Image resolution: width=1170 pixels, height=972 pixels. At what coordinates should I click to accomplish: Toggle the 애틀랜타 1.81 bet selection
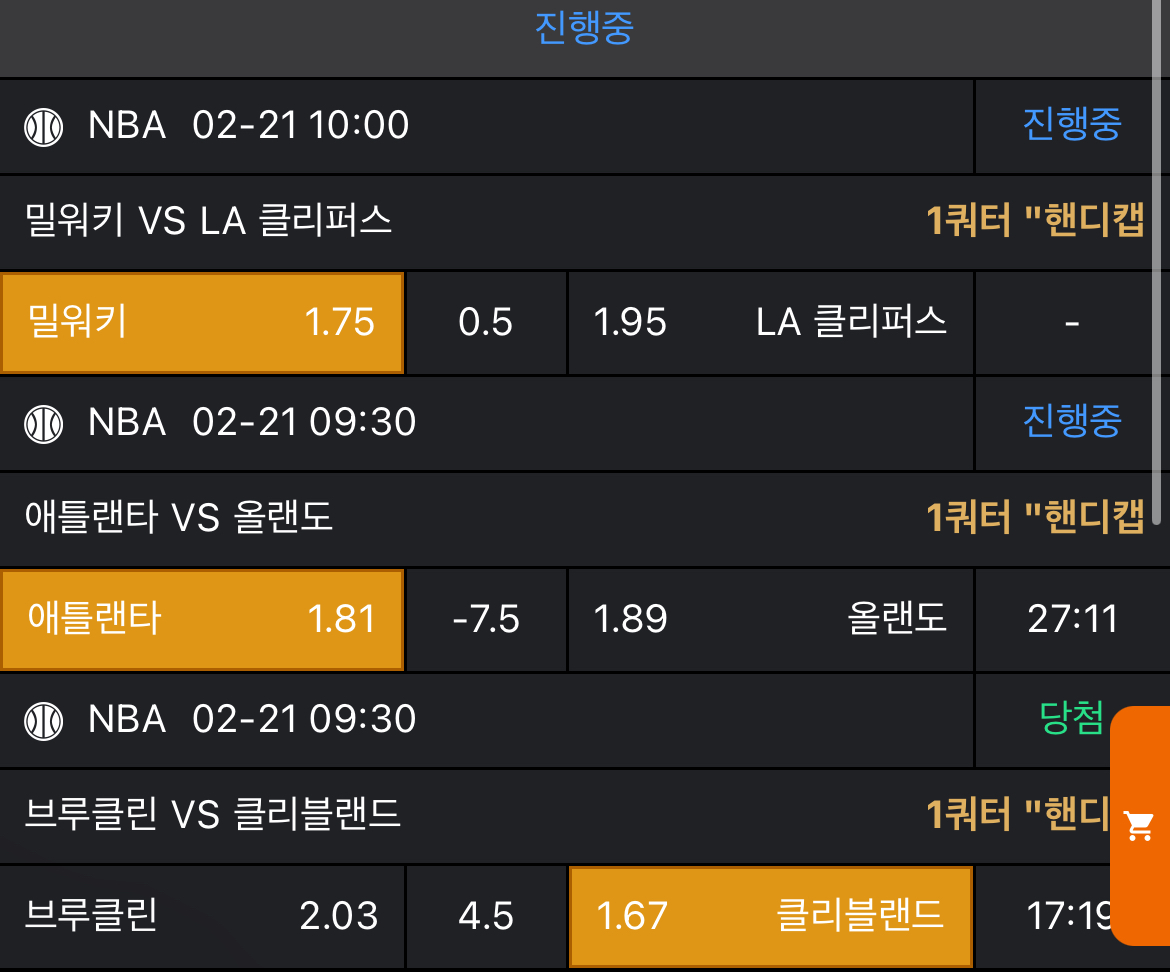(x=202, y=619)
